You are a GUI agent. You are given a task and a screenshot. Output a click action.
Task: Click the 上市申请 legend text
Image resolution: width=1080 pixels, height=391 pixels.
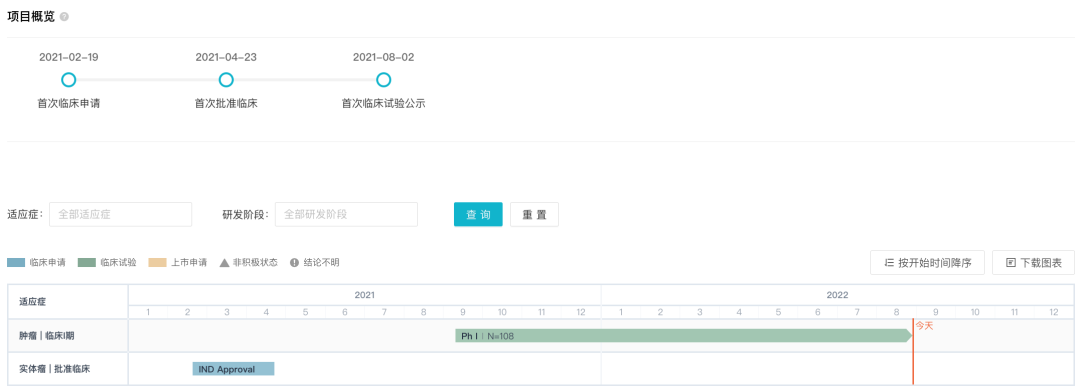click(189, 262)
